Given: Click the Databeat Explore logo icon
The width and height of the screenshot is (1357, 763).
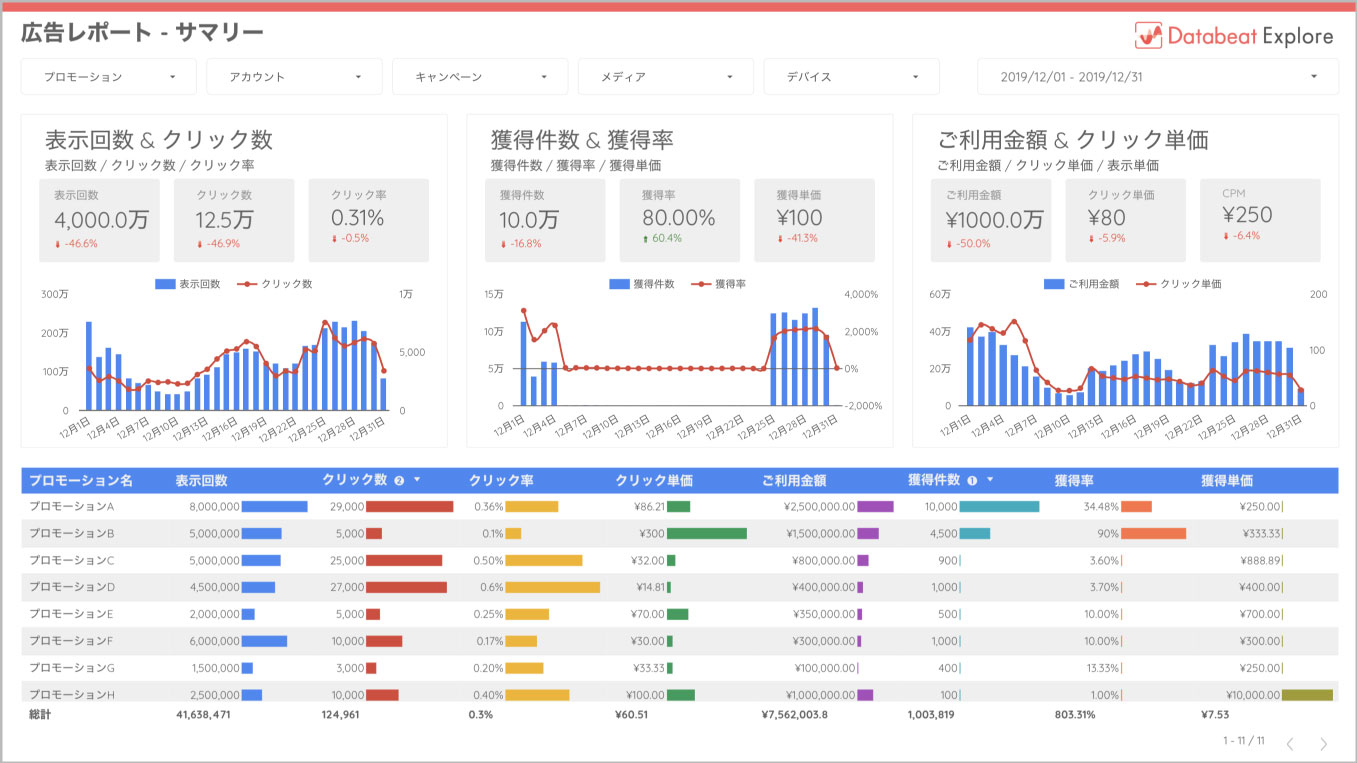Looking at the screenshot, I should tap(1148, 35).
